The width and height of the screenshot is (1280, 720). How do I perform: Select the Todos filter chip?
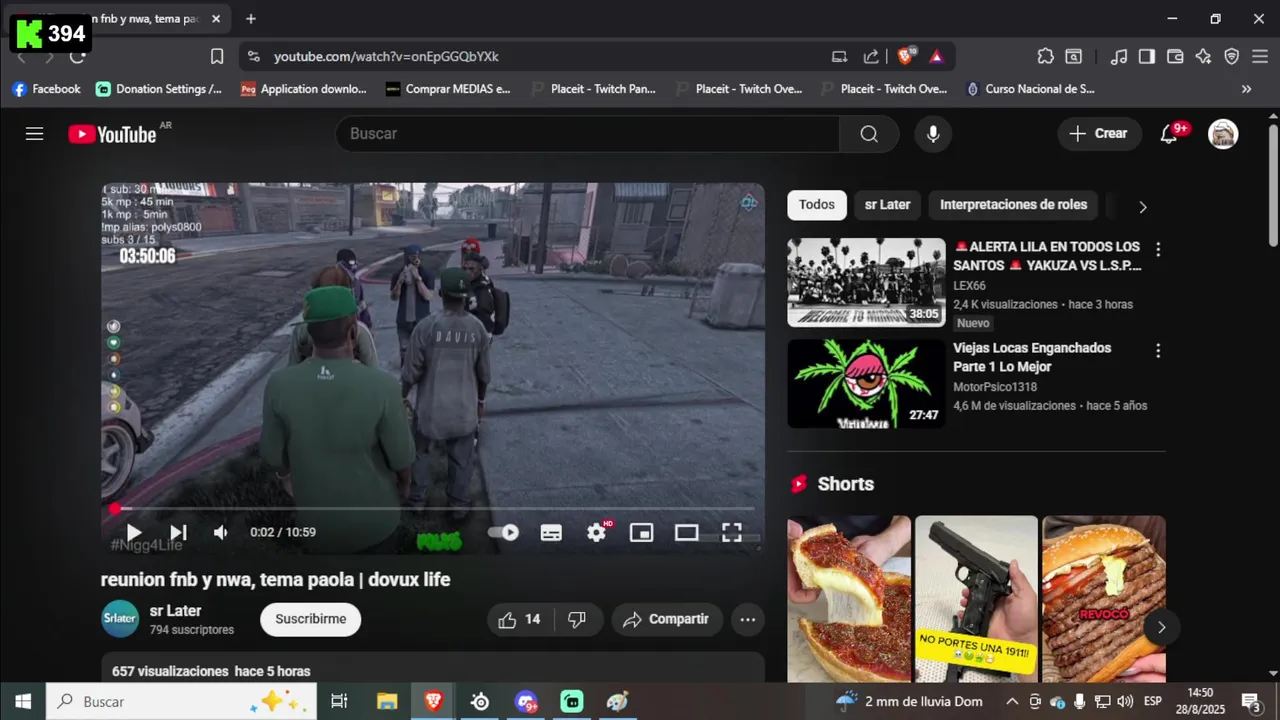coord(816,205)
